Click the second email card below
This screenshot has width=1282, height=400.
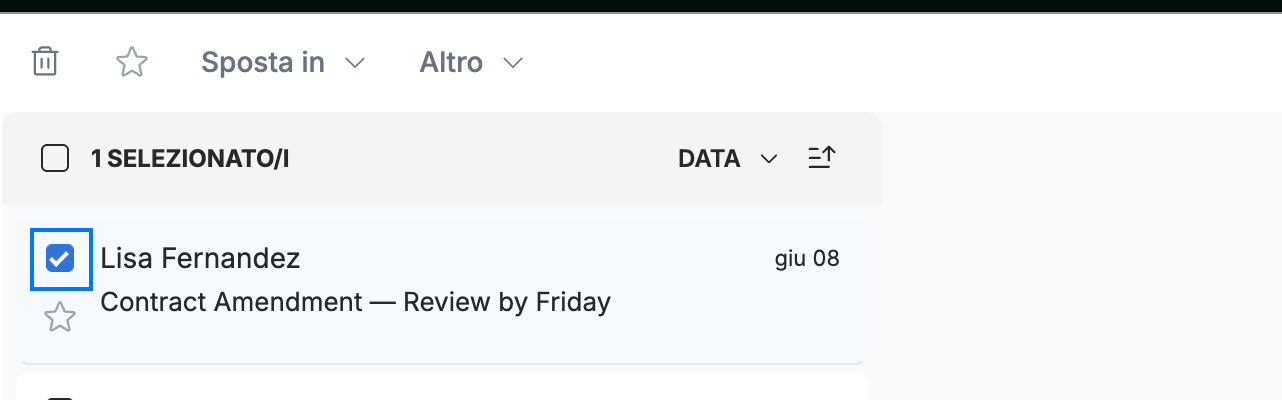click(x=441, y=386)
